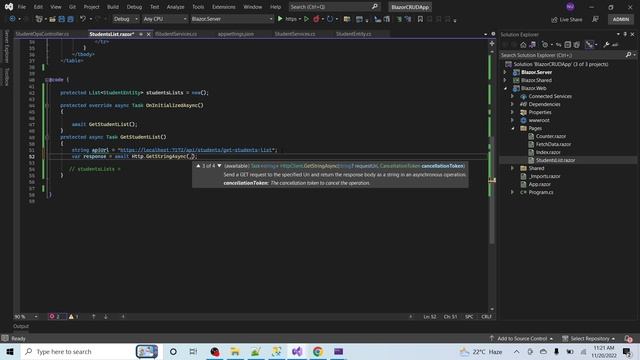Click the search magnifier in Solution Explorer

pyautogui.click(x=628, y=55)
